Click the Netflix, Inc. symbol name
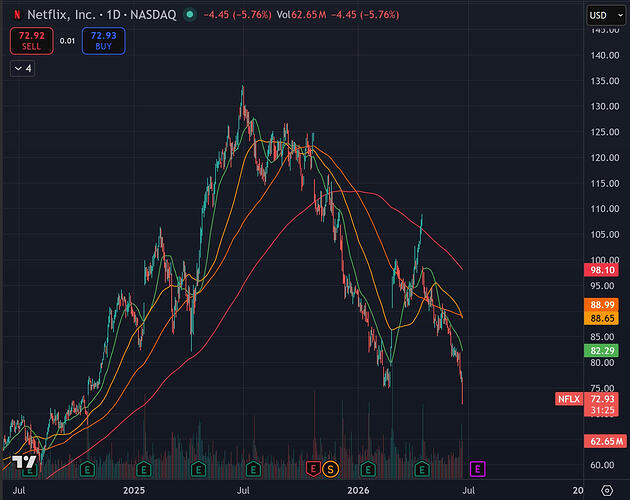Image resolution: width=630 pixels, height=500 pixels. click(x=61, y=15)
